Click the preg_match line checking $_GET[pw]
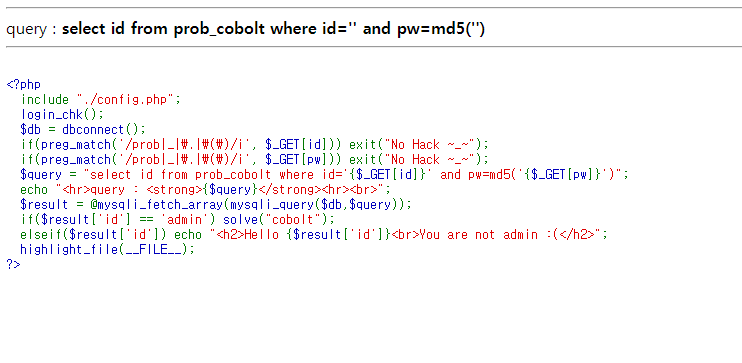This screenshot has width=742, height=363. [254, 160]
